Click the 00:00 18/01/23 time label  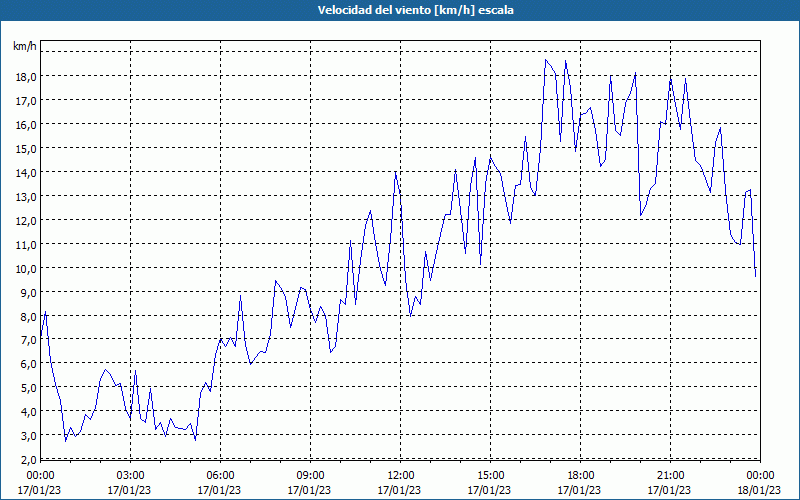(x=759, y=483)
